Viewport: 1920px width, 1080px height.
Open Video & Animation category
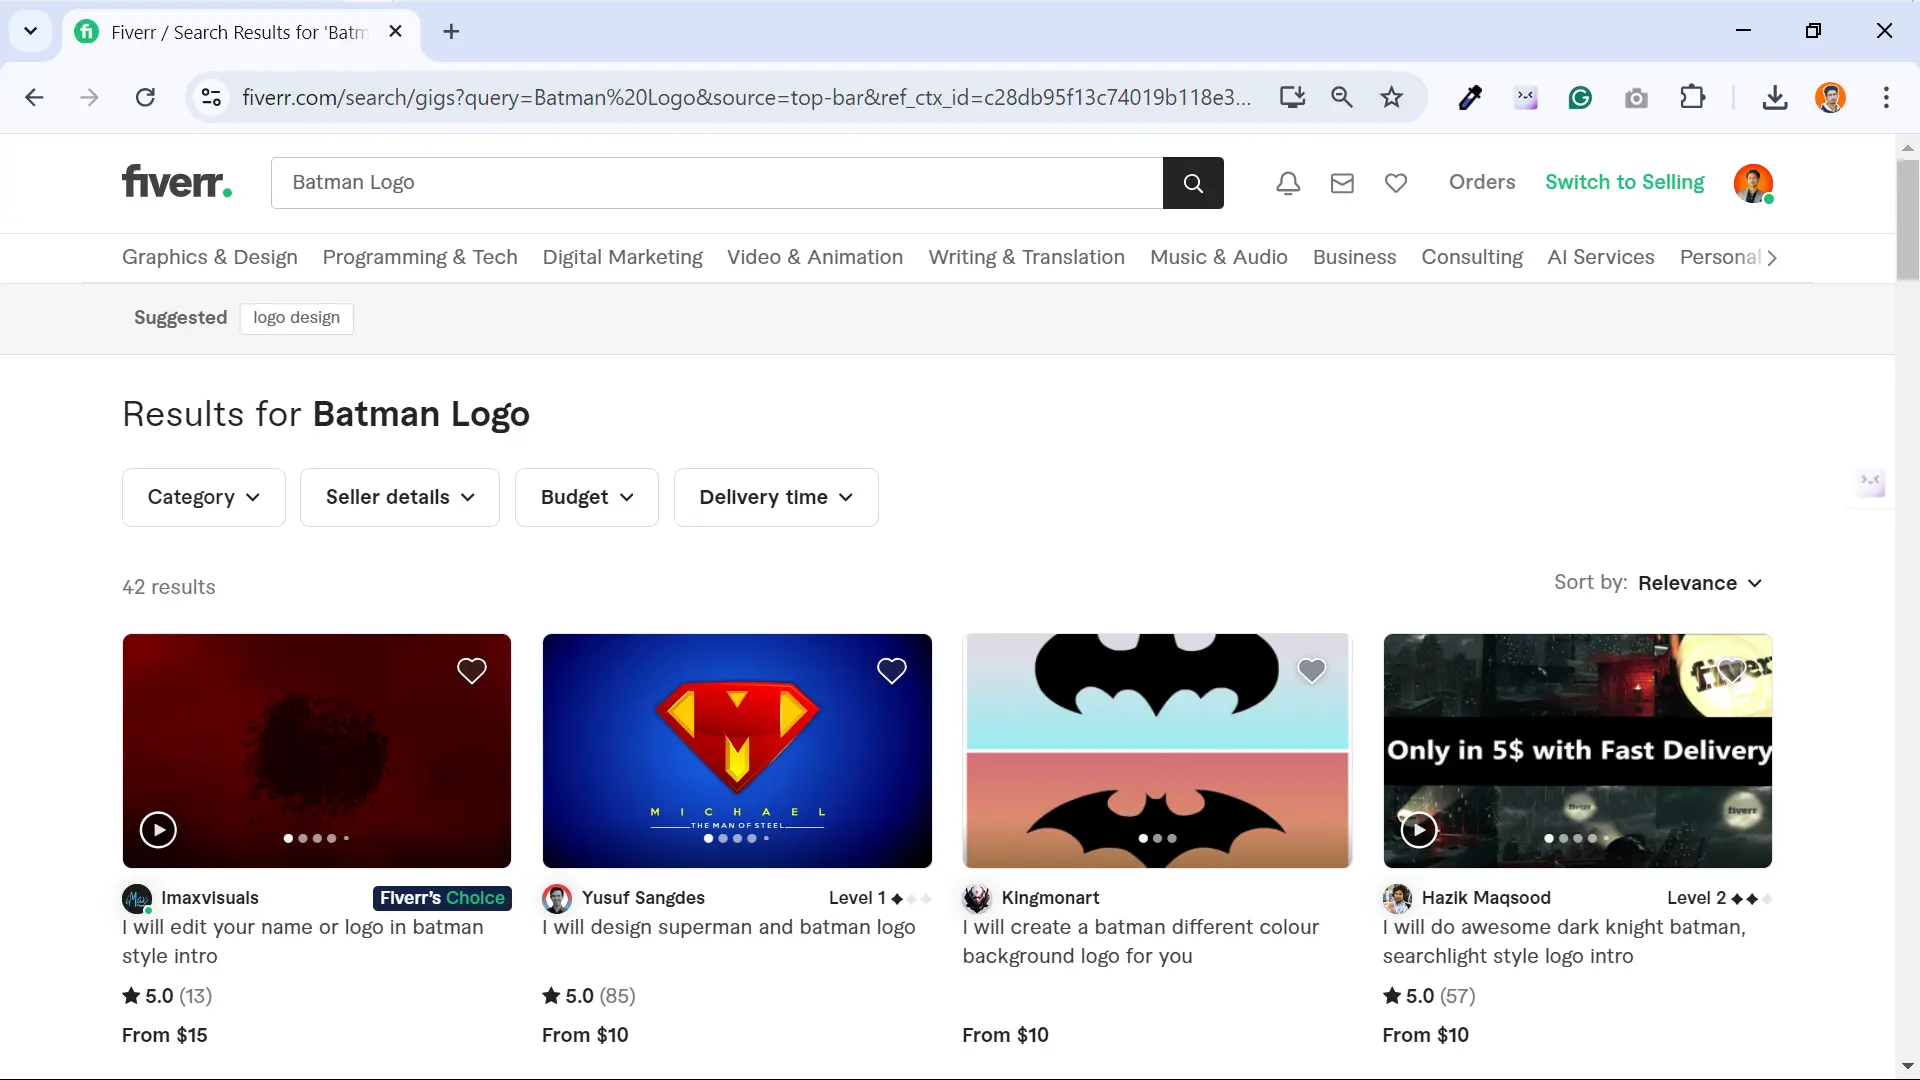(x=815, y=257)
